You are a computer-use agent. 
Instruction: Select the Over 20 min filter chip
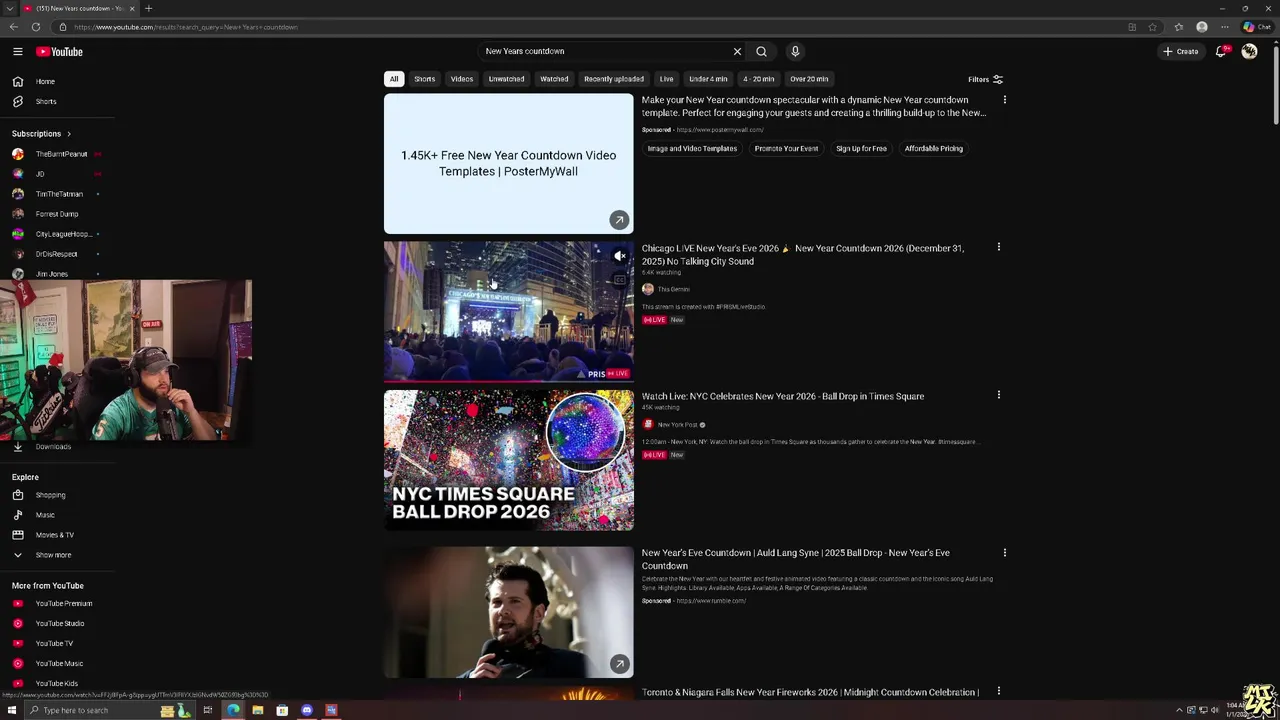point(809,79)
